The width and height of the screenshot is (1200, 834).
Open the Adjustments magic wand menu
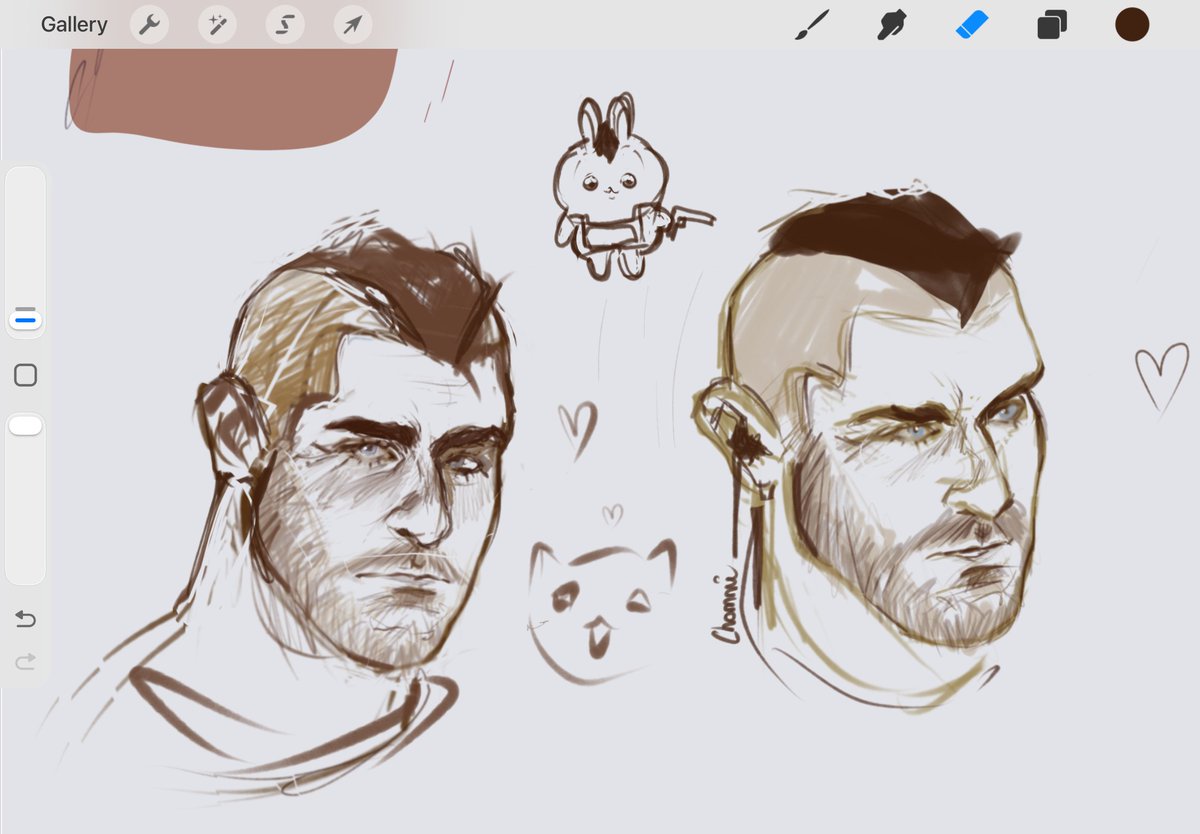[217, 25]
